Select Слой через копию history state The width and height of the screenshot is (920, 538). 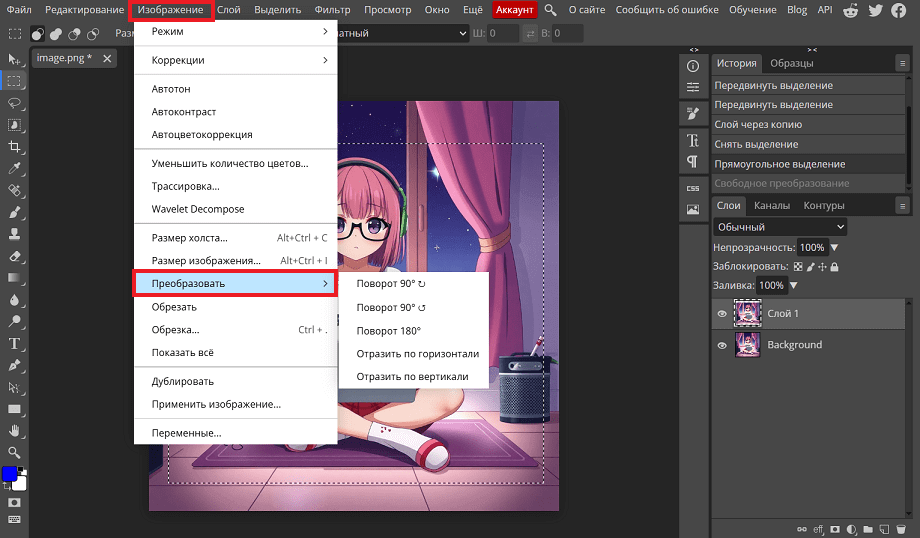click(758, 125)
